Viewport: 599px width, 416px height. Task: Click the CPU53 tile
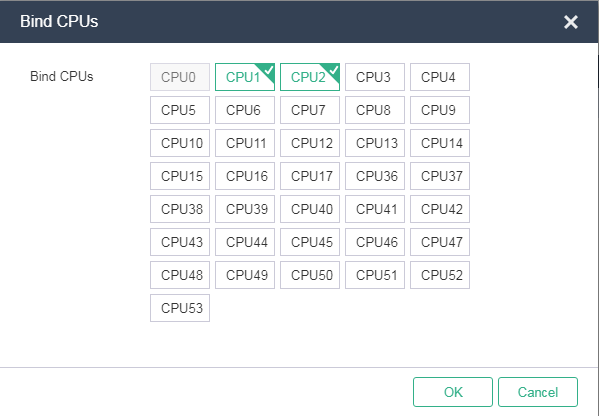[180, 308]
